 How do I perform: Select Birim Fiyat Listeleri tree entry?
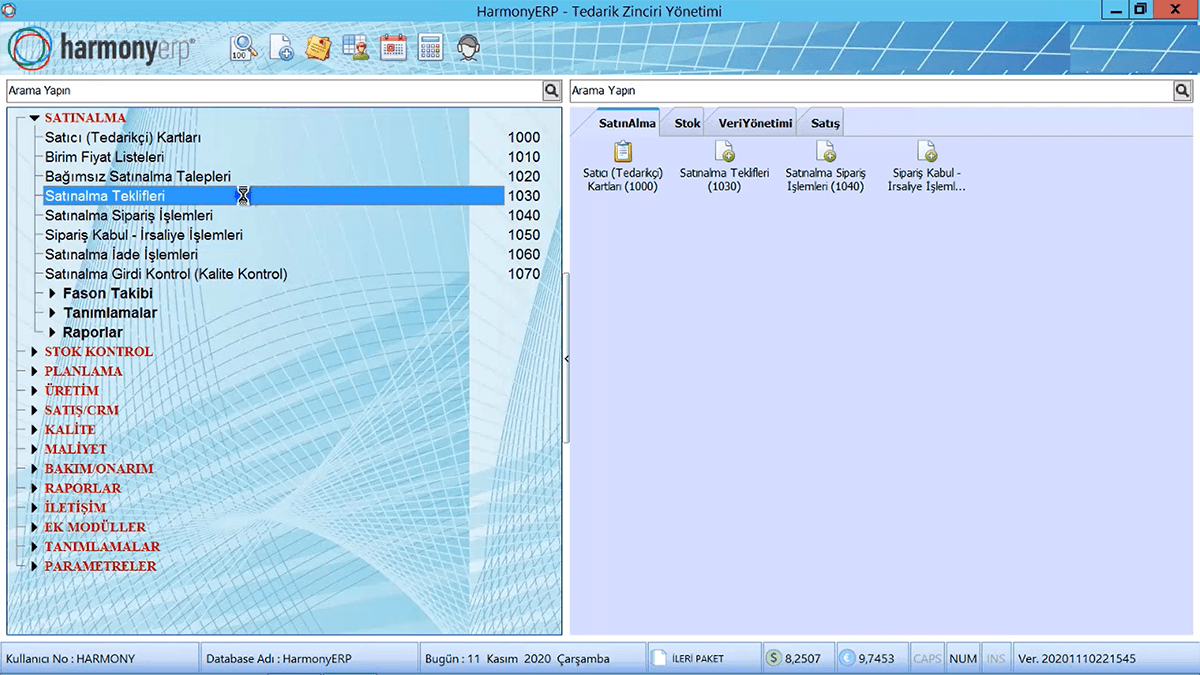(x=104, y=157)
